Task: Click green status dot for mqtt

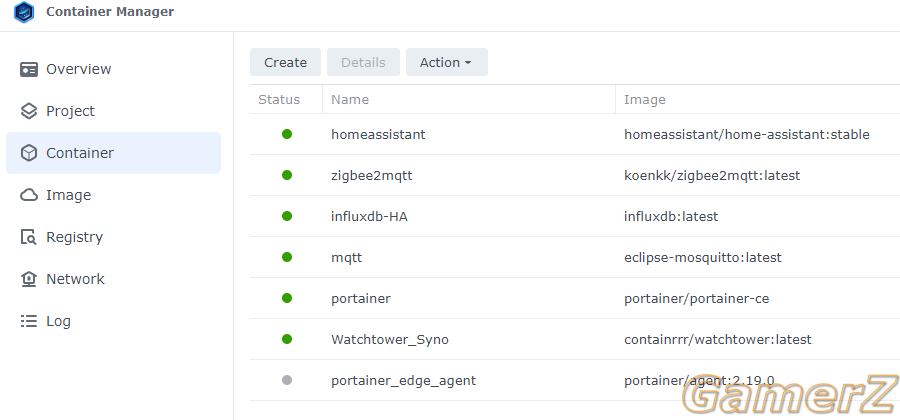Action: (287, 257)
